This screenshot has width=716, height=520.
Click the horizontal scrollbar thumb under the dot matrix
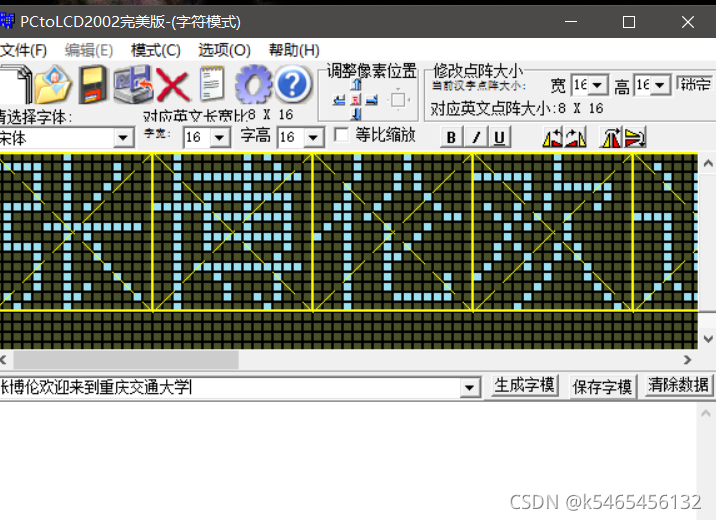[126, 360]
